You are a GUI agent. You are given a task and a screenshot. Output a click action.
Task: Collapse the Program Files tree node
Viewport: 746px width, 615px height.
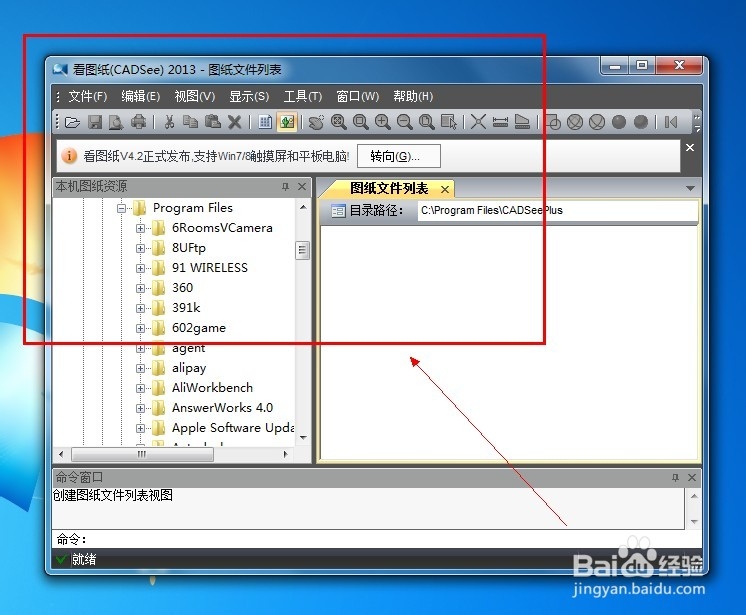tap(121, 208)
